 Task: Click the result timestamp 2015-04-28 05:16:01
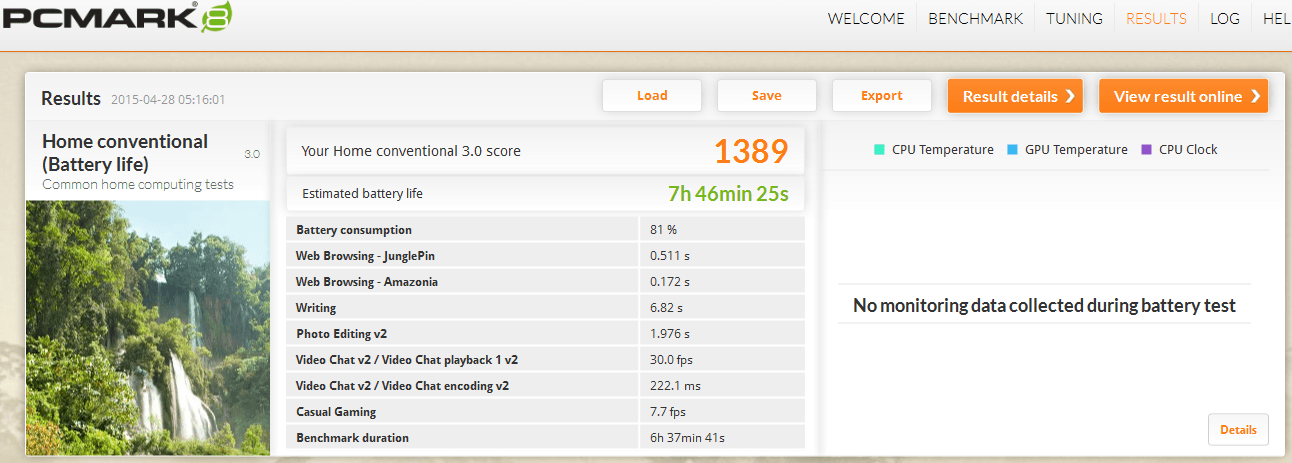click(x=167, y=99)
